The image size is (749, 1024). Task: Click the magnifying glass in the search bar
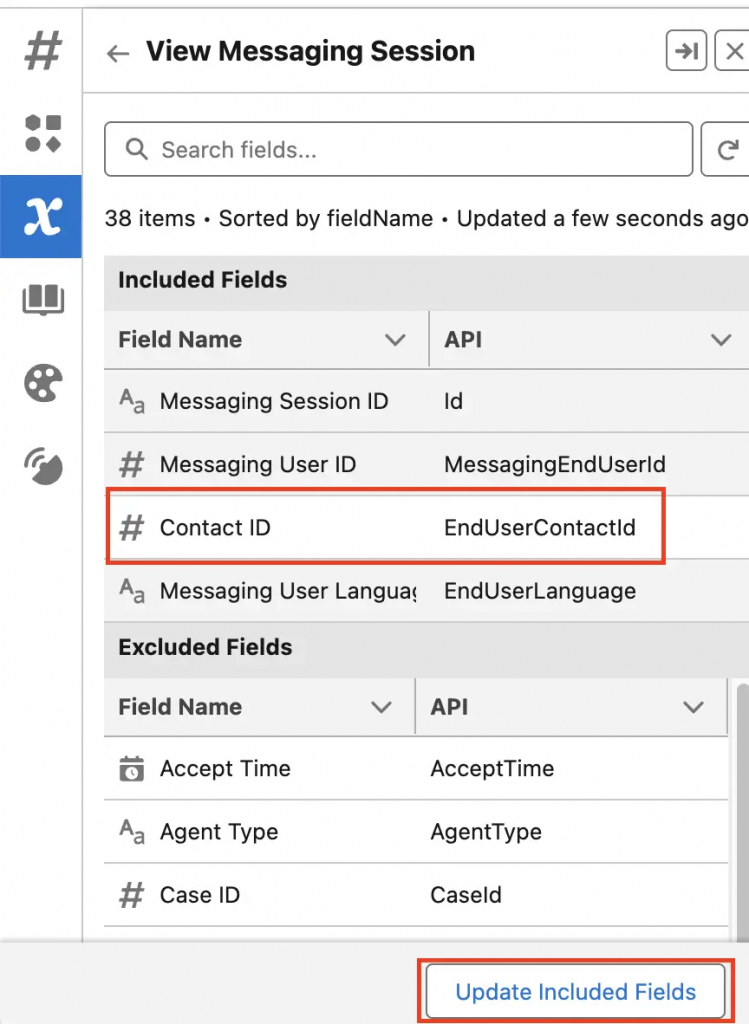[x=136, y=148]
